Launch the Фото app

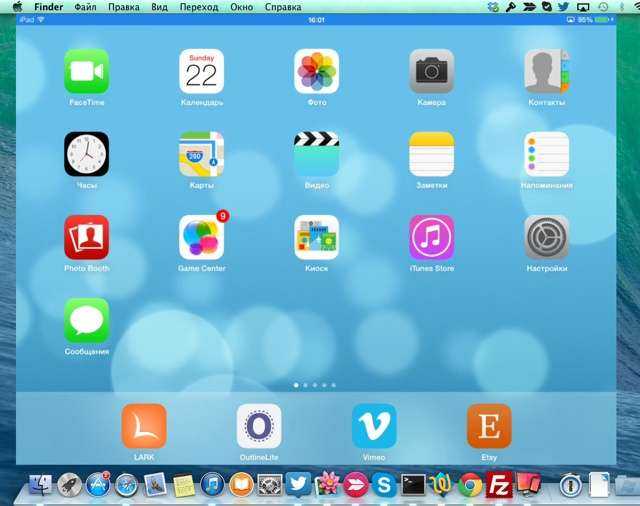tap(317, 71)
